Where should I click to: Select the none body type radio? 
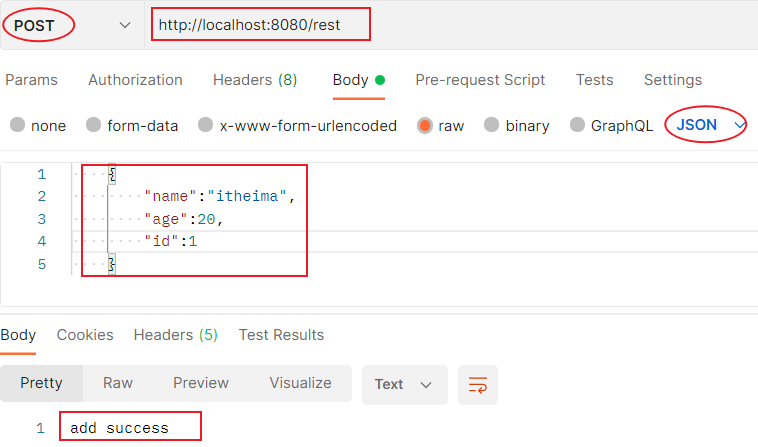[18, 125]
